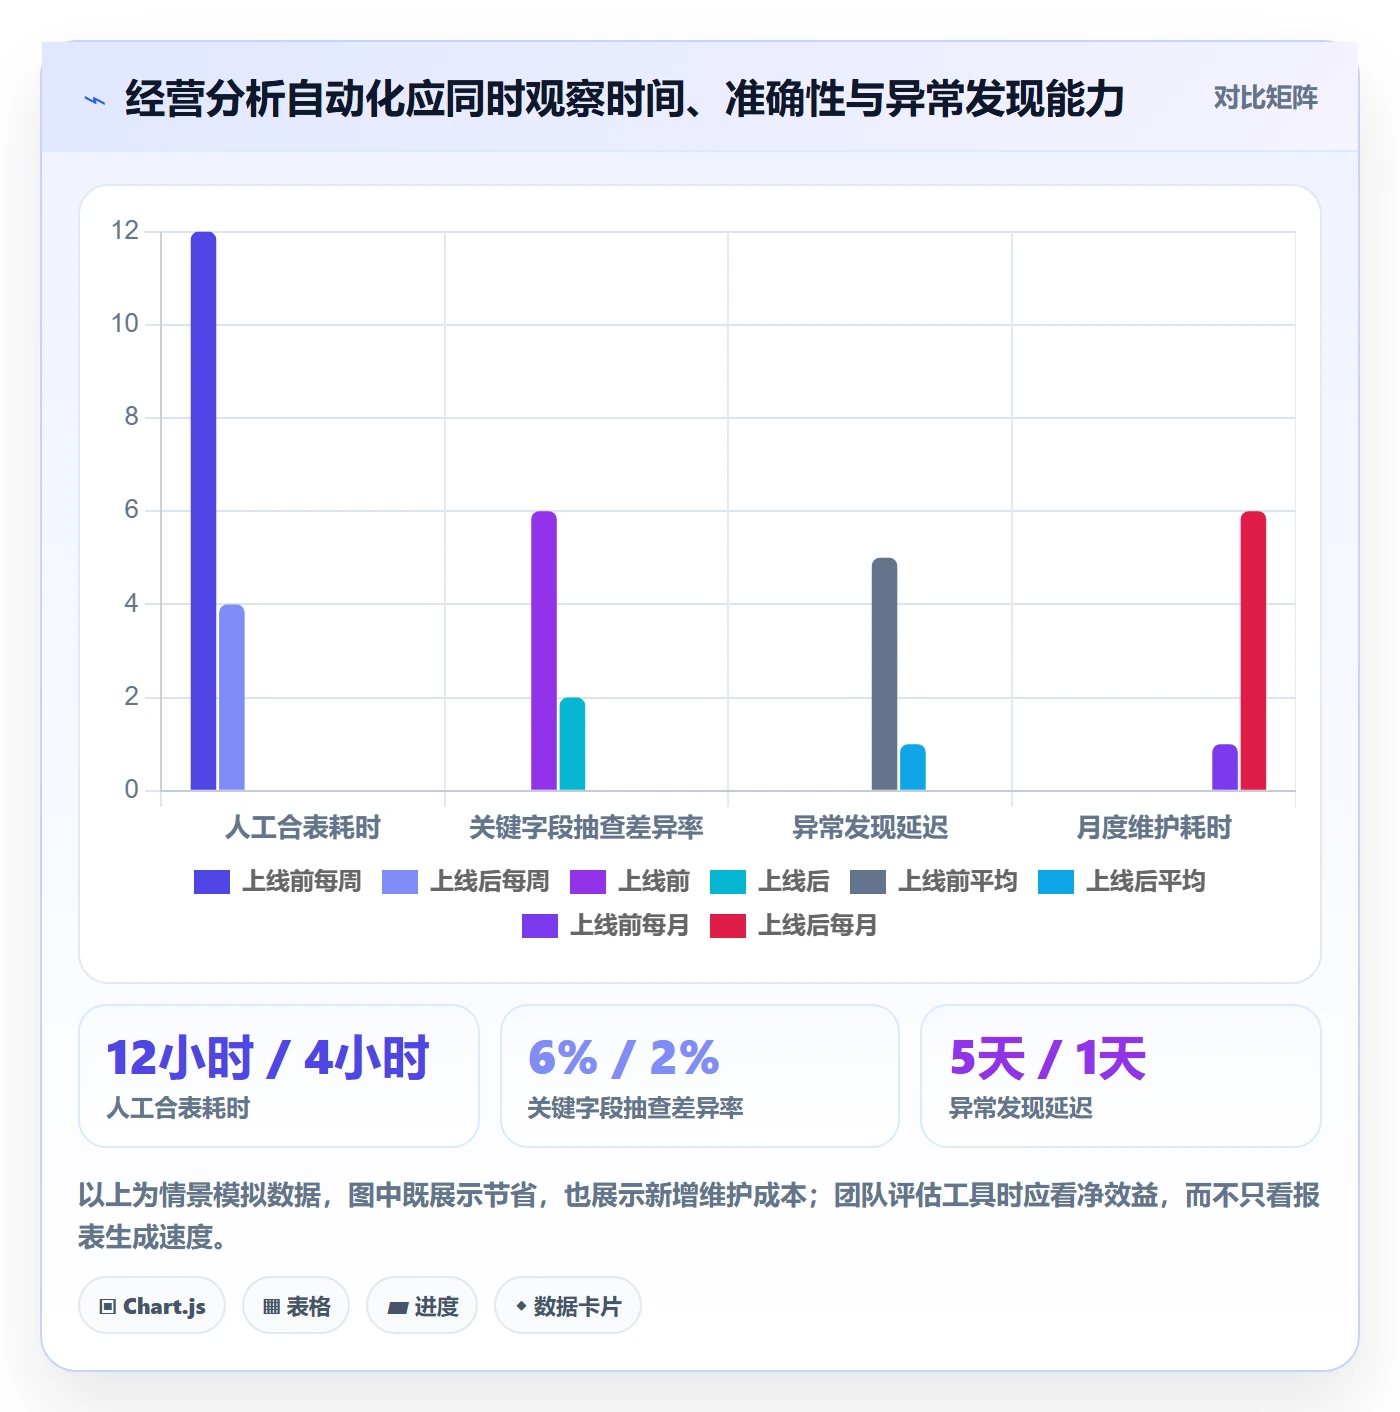Viewport: 1400px width, 1412px height.
Task: Click the light blue 4-hour bar in 人工合表耗时
Action: point(232,697)
